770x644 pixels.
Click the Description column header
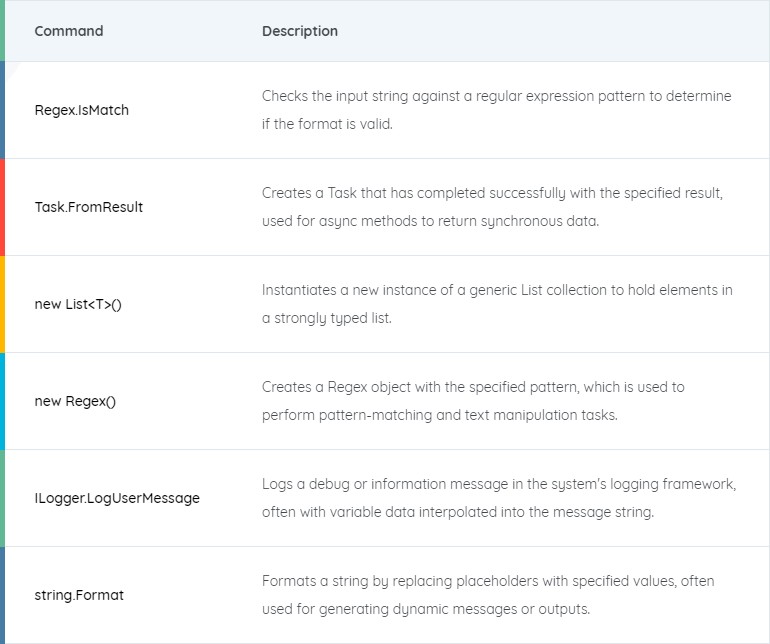(x=300, y=31)
